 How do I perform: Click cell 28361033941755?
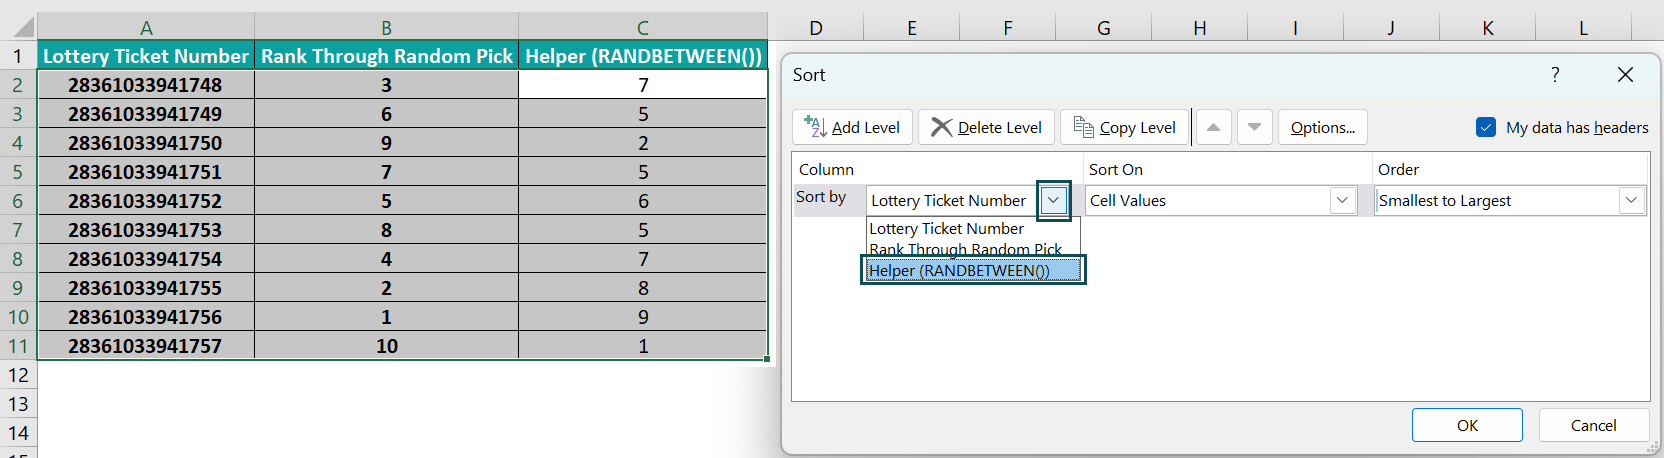[x=146, y=288]
